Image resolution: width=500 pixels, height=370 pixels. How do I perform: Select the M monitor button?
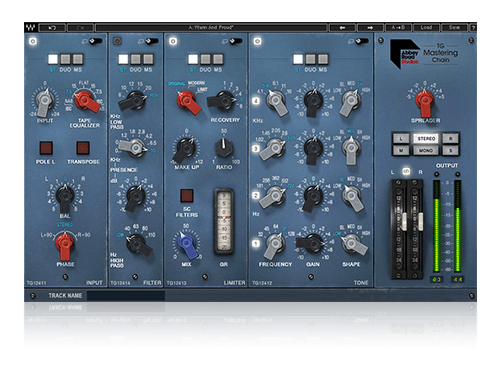(401, 151)
